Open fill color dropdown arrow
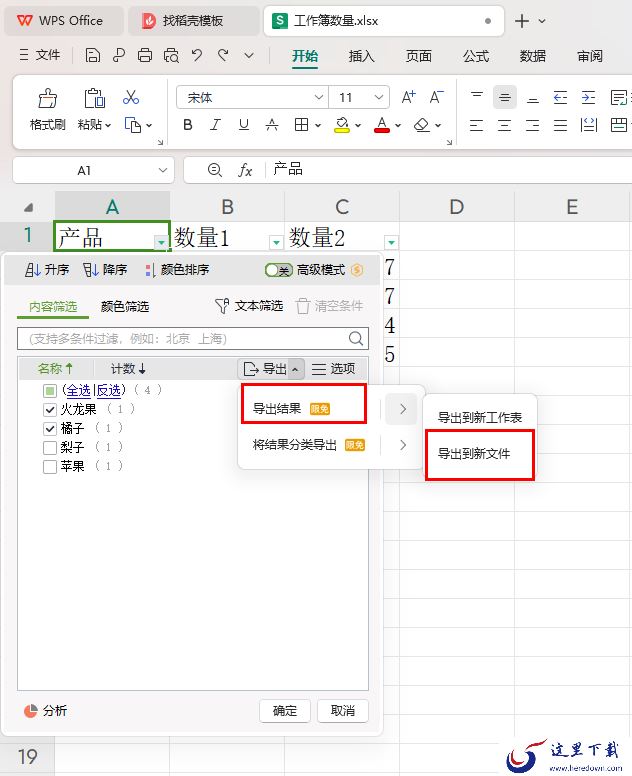This screenshot has width=632, height=776. pyautogui.click(x=358, y=125)
